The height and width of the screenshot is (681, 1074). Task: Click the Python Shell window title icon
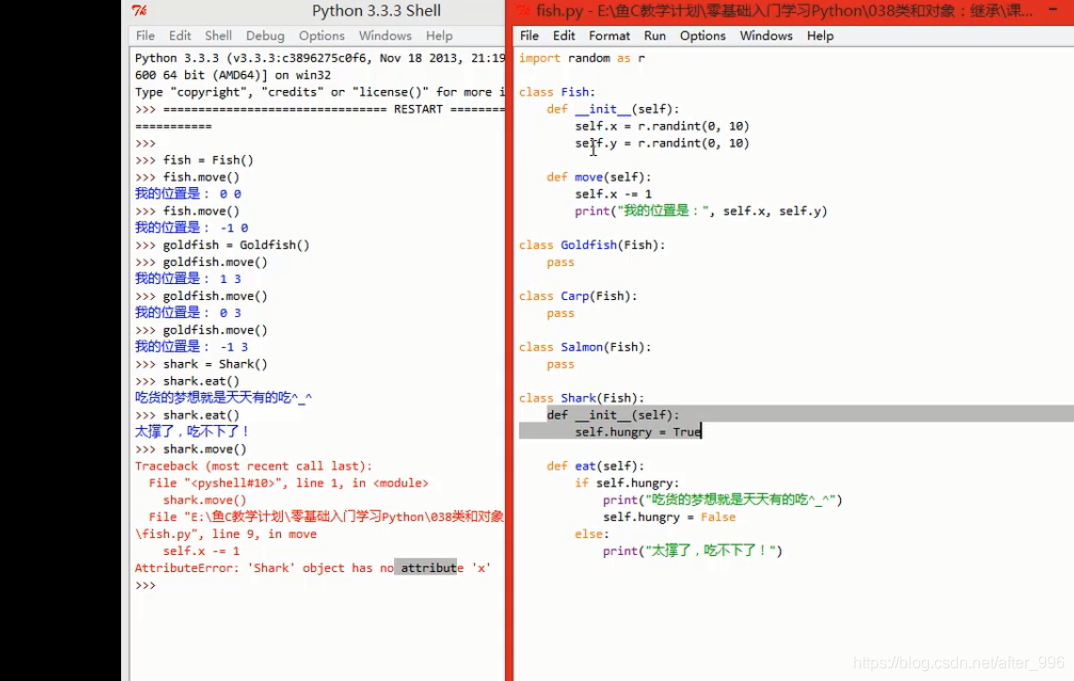(139, 10)
